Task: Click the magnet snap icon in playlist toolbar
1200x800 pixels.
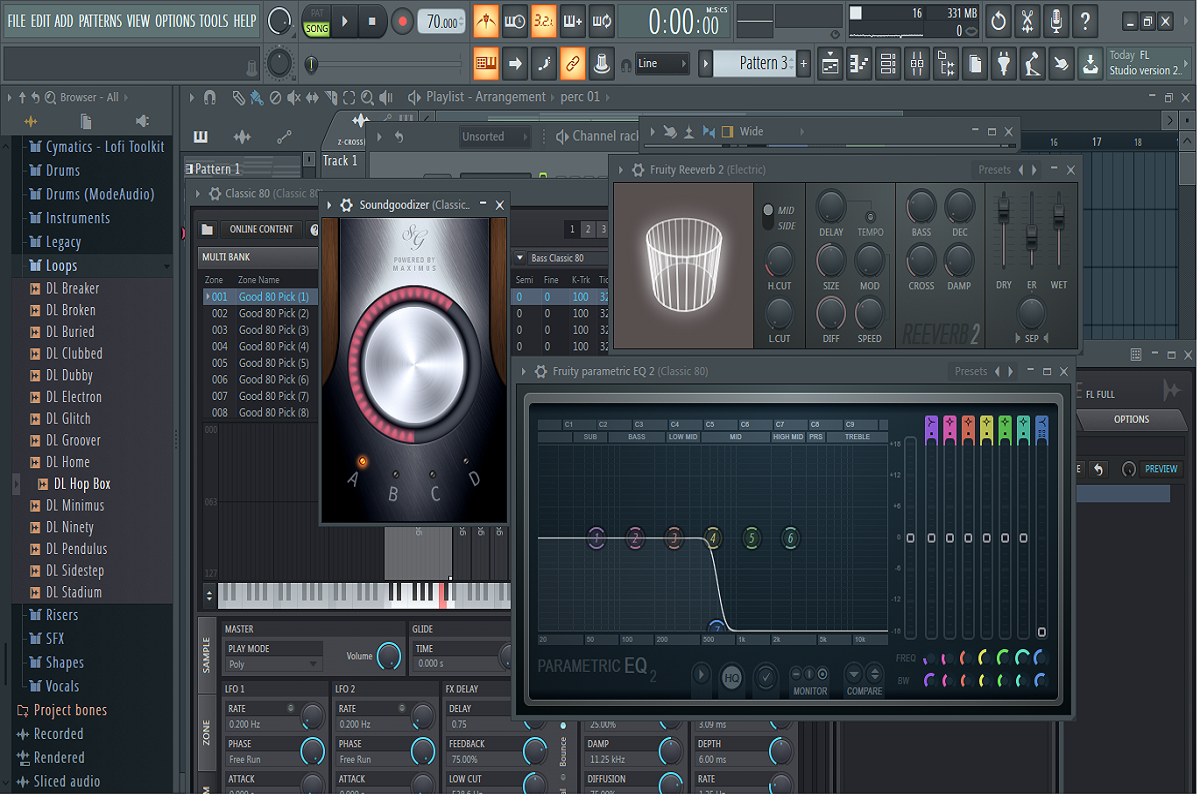Action: 210,97
